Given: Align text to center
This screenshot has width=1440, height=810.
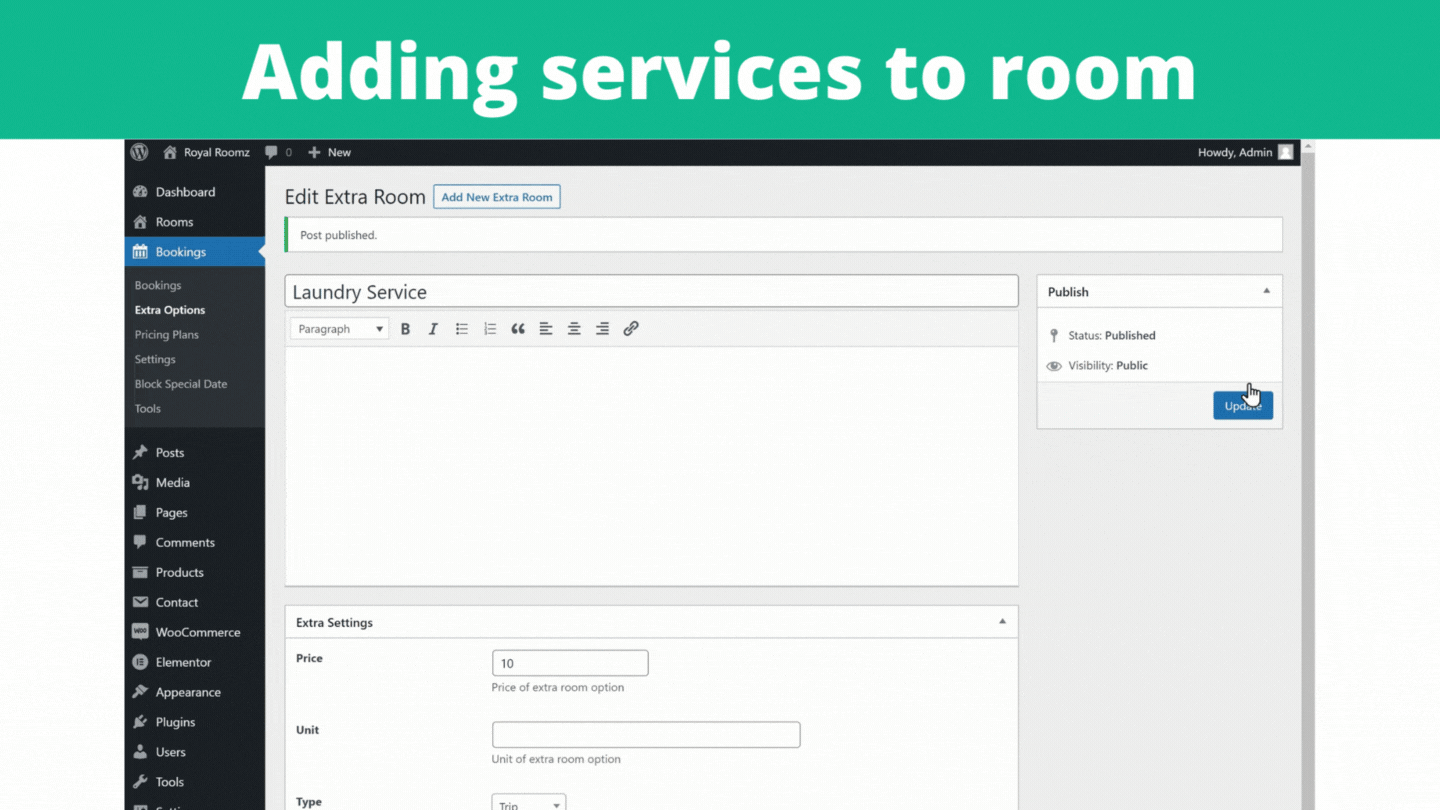Looking at the screenshot, I should pos(574,329).
